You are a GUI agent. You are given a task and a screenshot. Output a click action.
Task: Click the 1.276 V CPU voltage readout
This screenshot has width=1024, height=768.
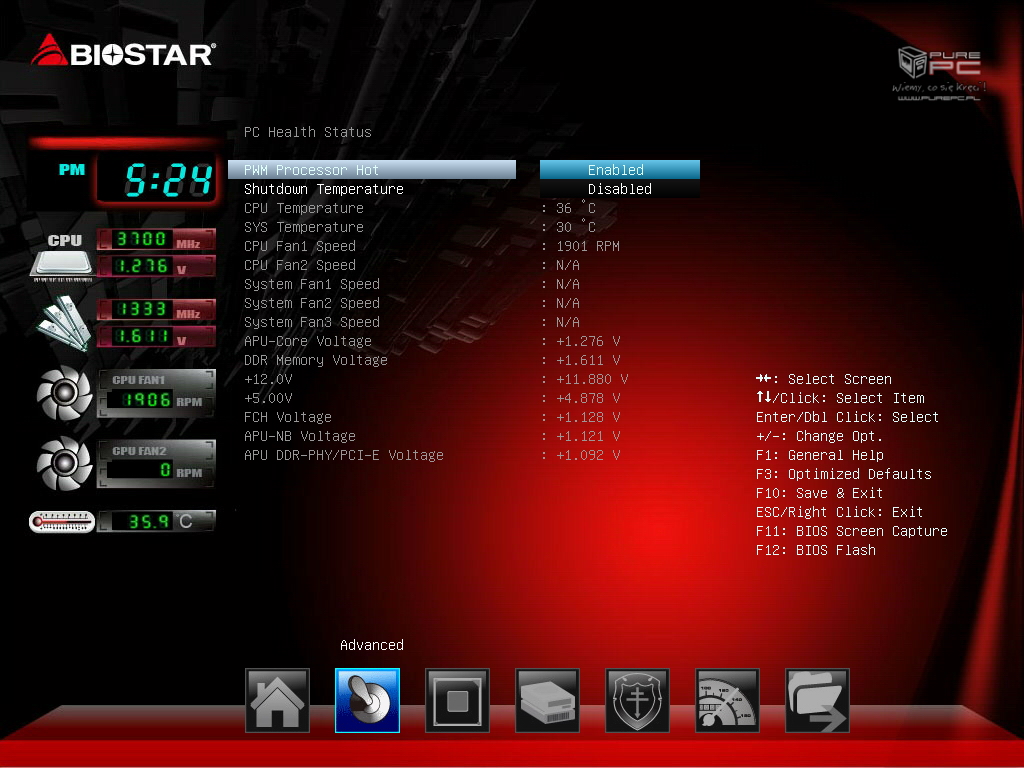point(157,266)
